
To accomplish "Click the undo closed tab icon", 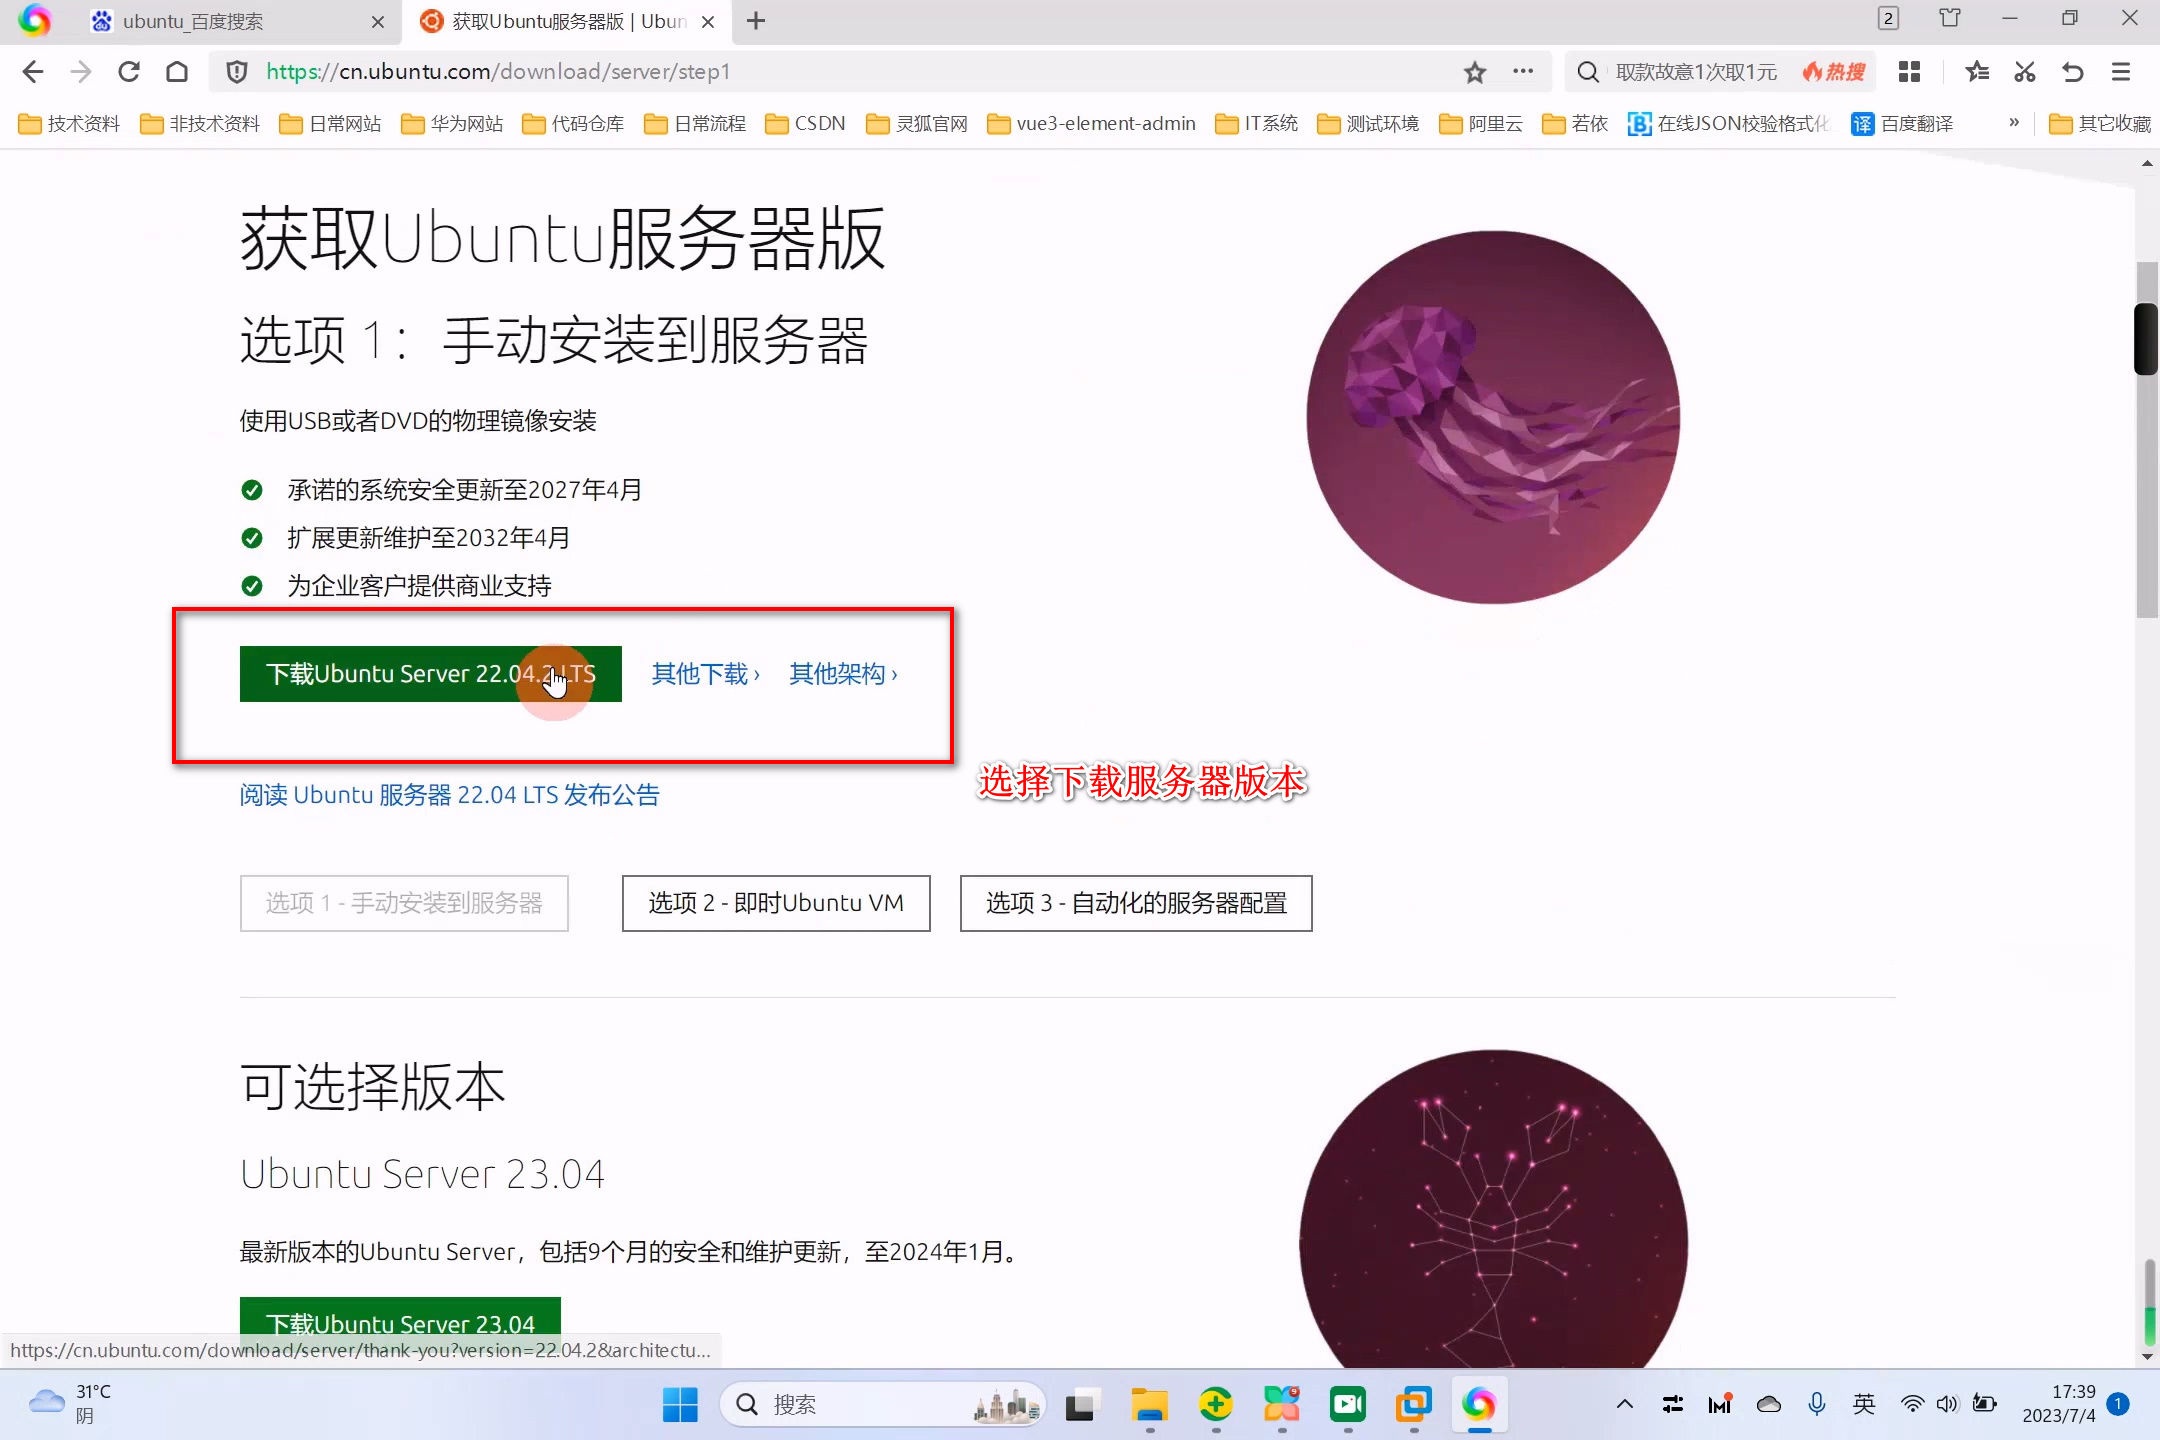I will 2073,72.
